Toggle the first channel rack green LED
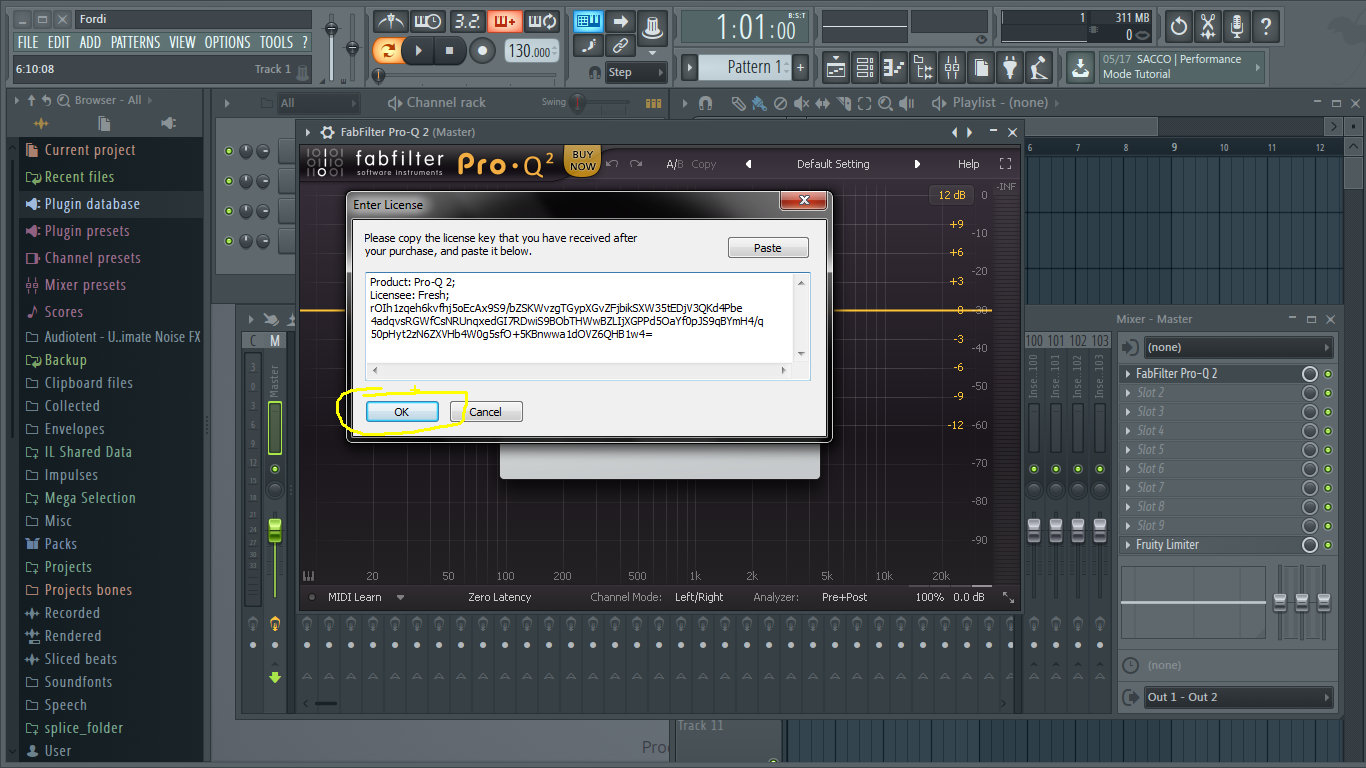 229,151
